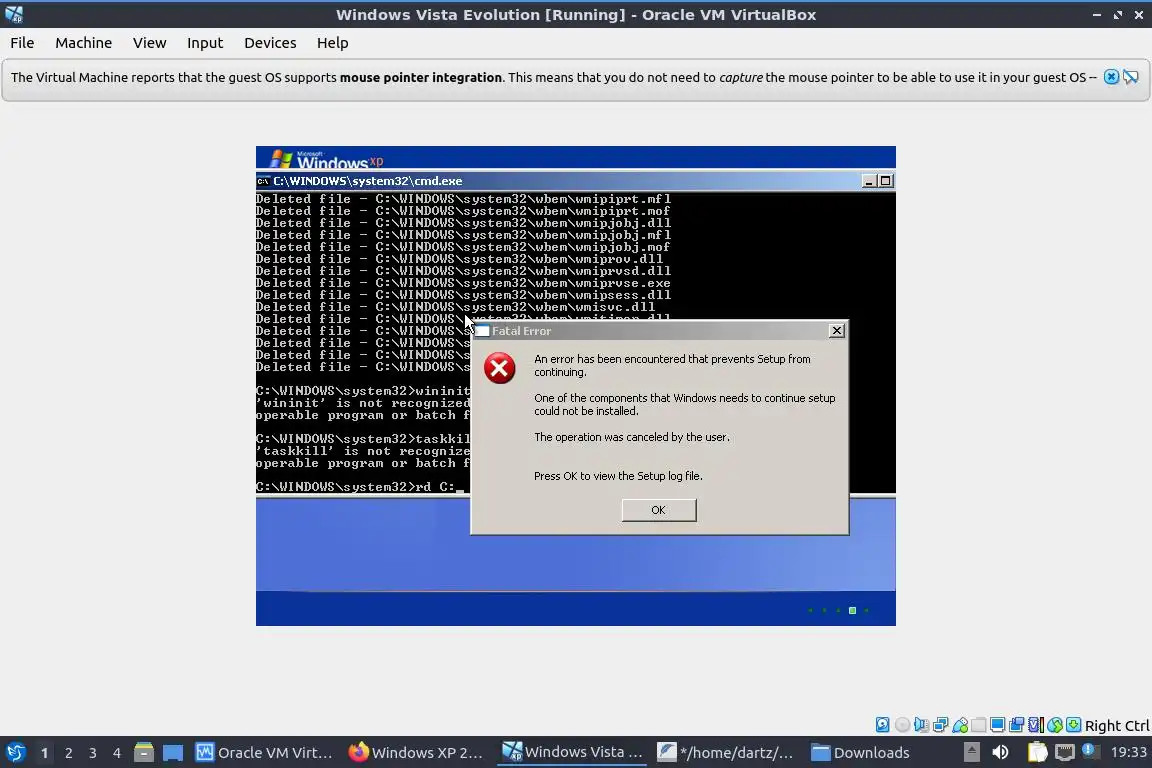Click the keyboard capture green arrow icon

click(1073, 725)
